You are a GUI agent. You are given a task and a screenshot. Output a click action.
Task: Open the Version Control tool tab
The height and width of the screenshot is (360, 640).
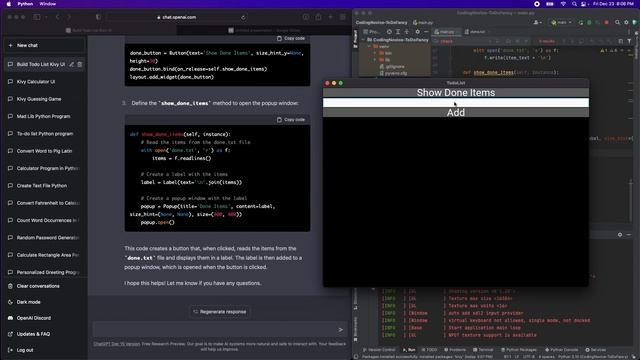pyautogui.click(x=378, y=350)
